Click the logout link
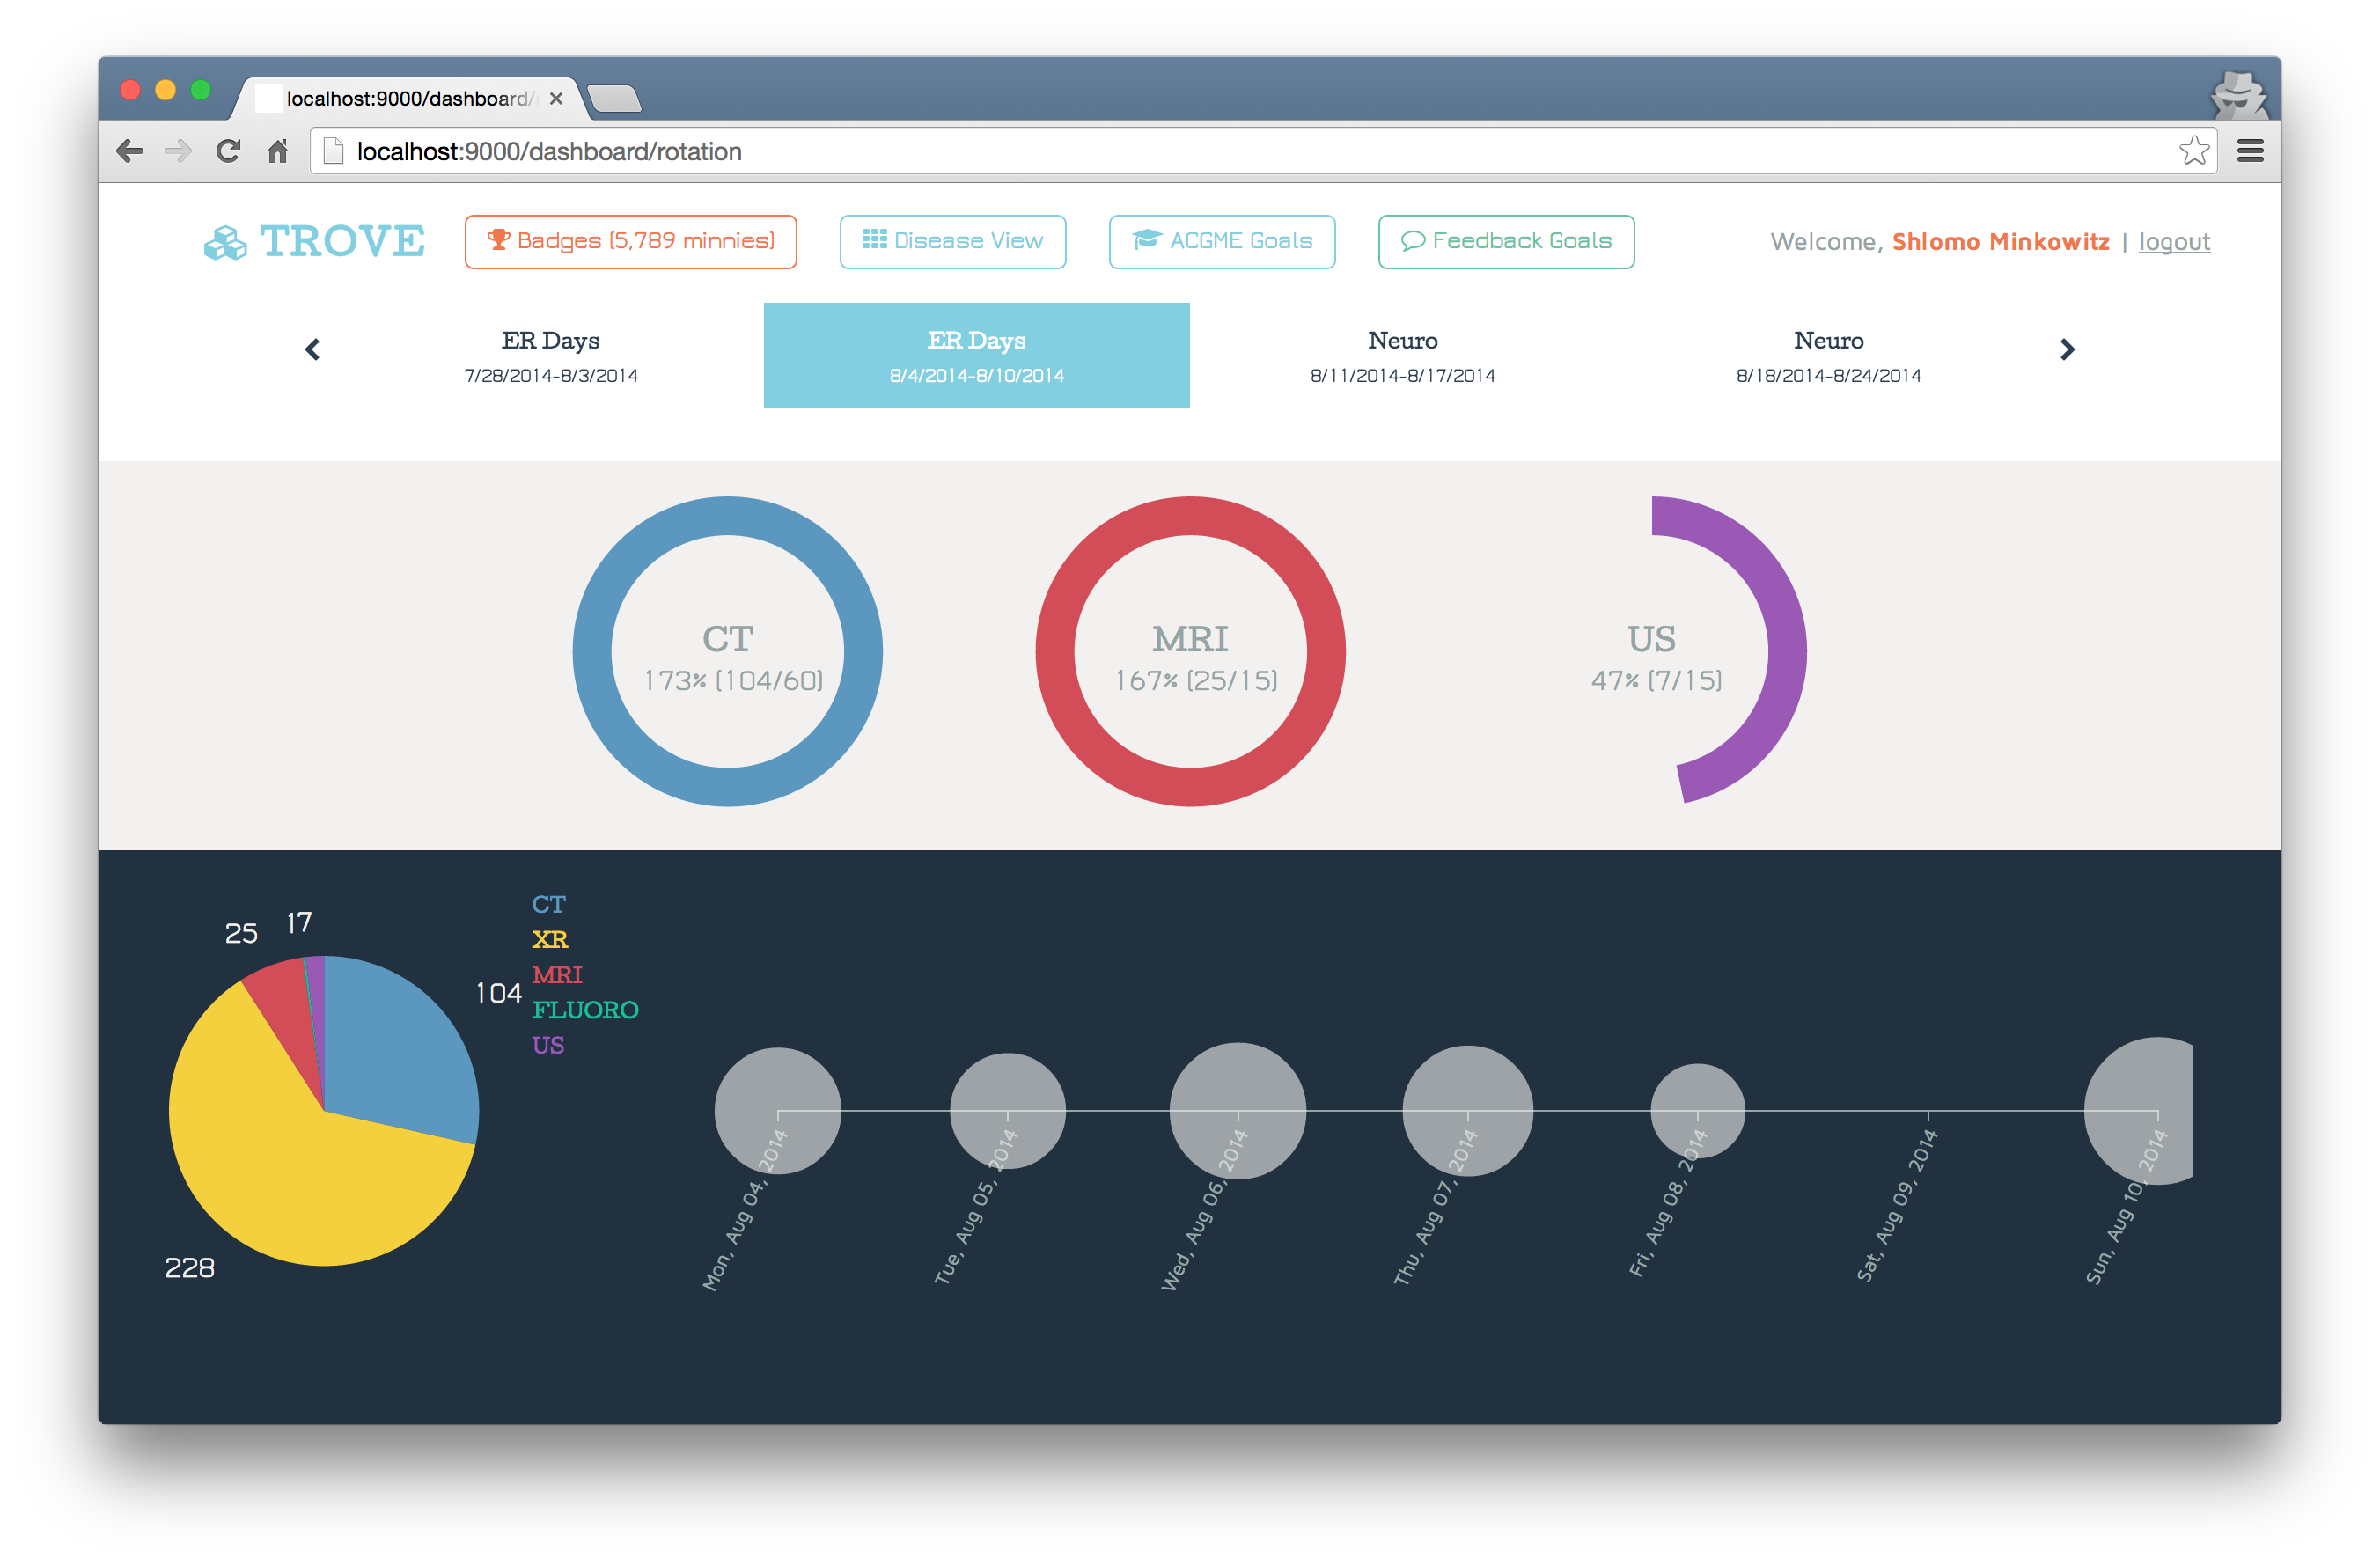The image size is (2380, 1565). 2174,242
